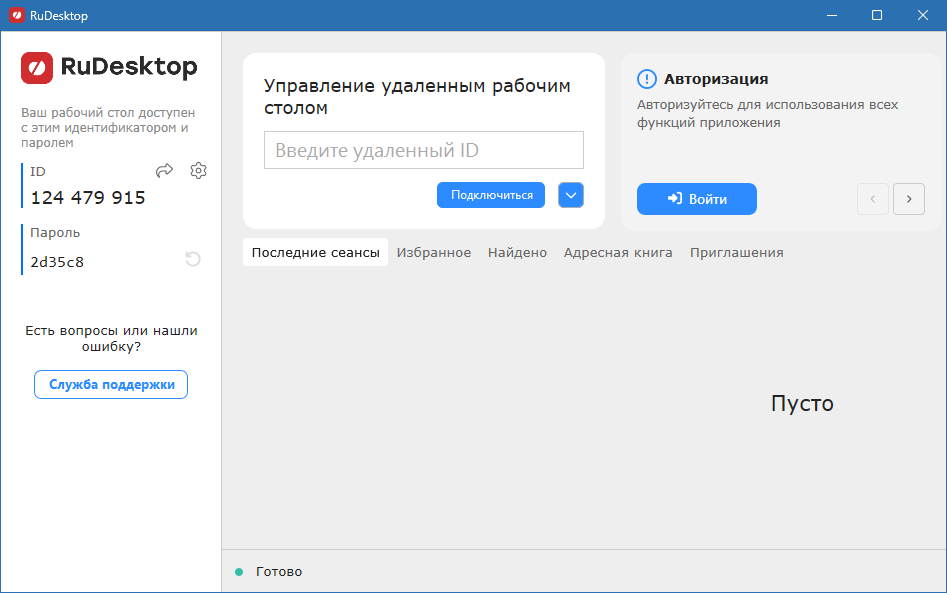Minimize the RuDesktop window
947x593 pixels.
coord(832,15)
